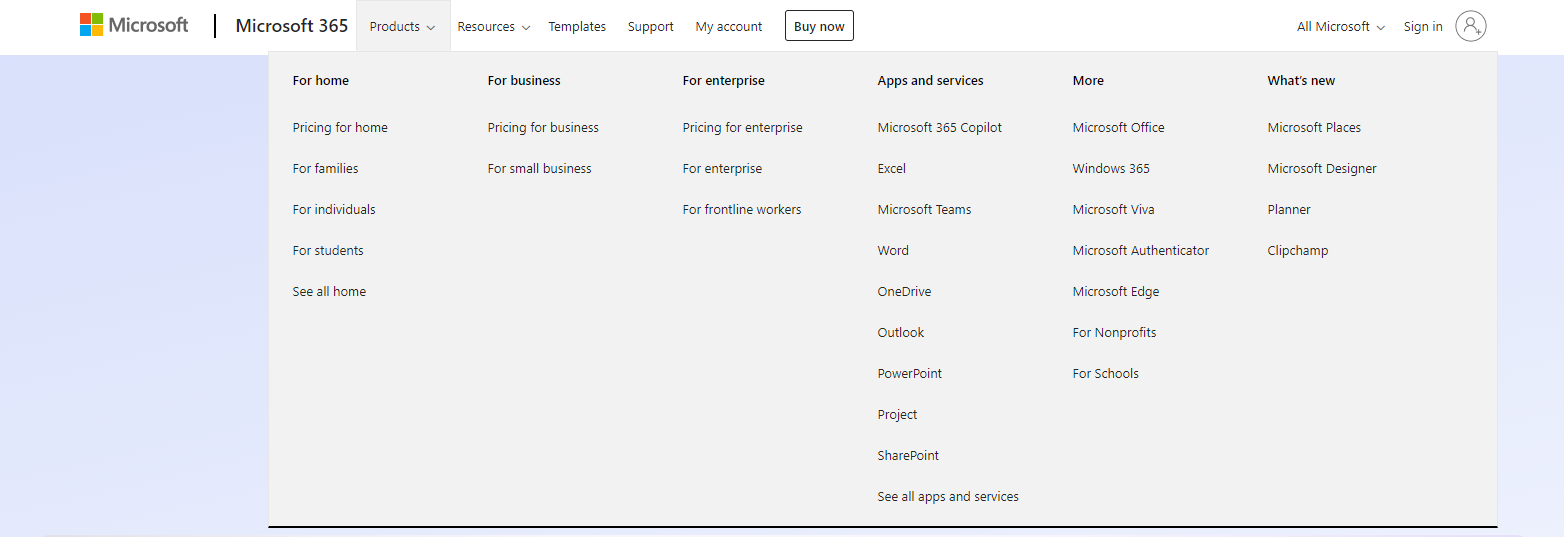Click the What's new heading
Viewport: 1564px width, 537px height.
click(x=1301, y=81)
